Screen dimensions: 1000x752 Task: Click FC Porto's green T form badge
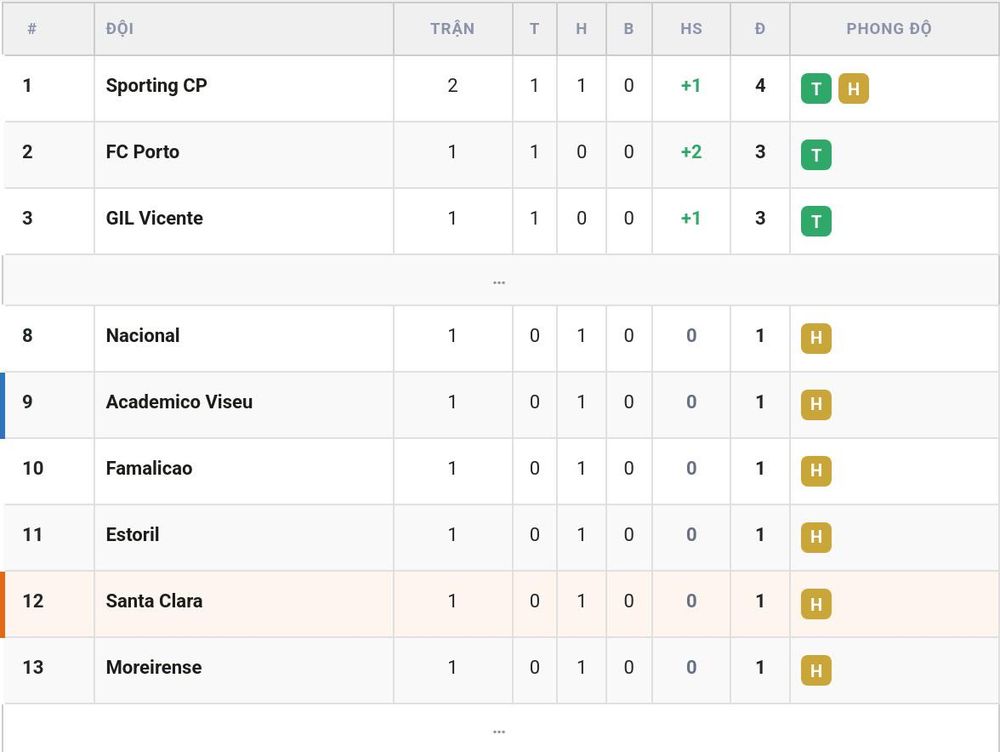[x=816, y=155]
